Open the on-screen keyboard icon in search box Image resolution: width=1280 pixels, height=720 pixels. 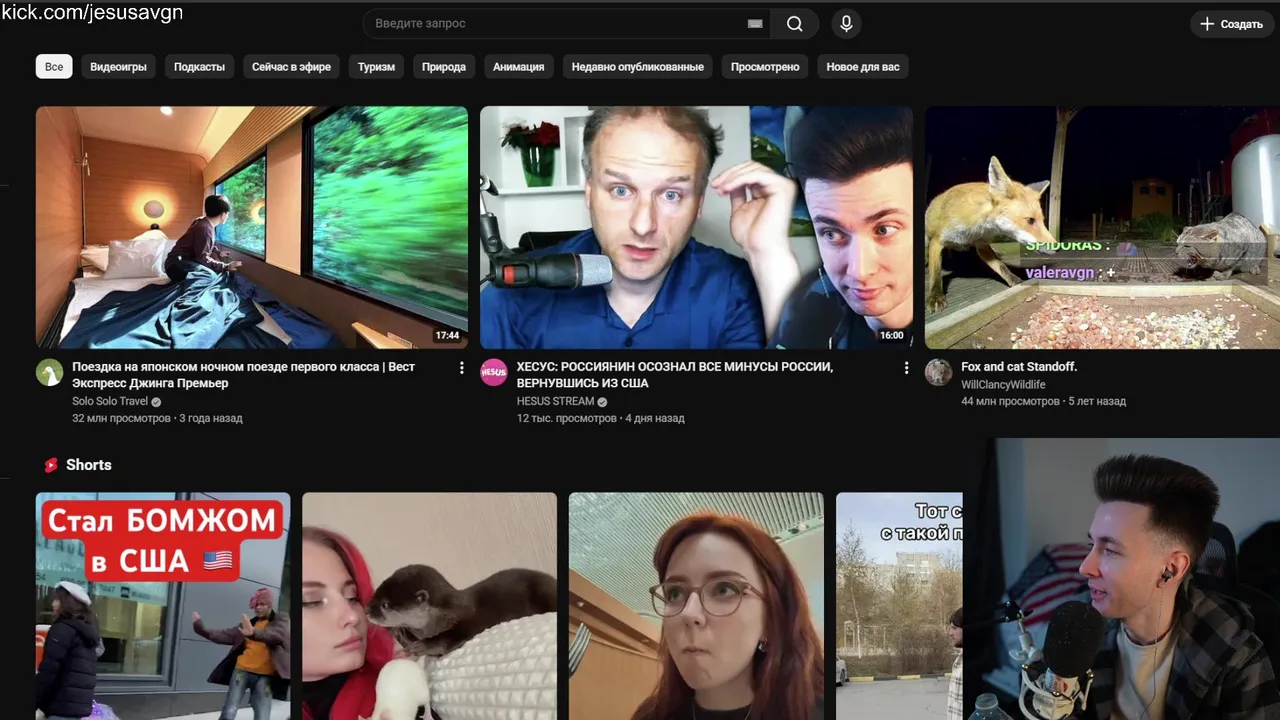click(x=755, y=24)
